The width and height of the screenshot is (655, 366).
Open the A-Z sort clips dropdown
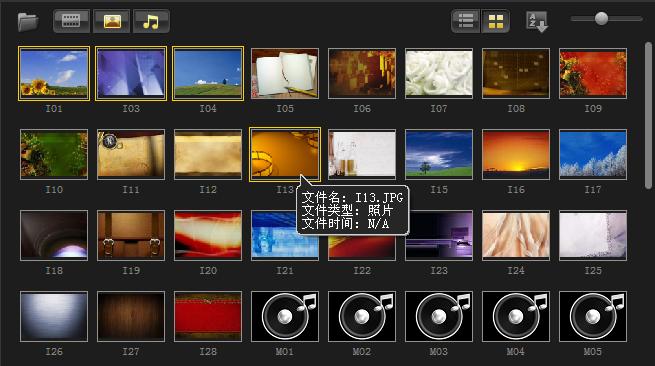coord(536,22)
